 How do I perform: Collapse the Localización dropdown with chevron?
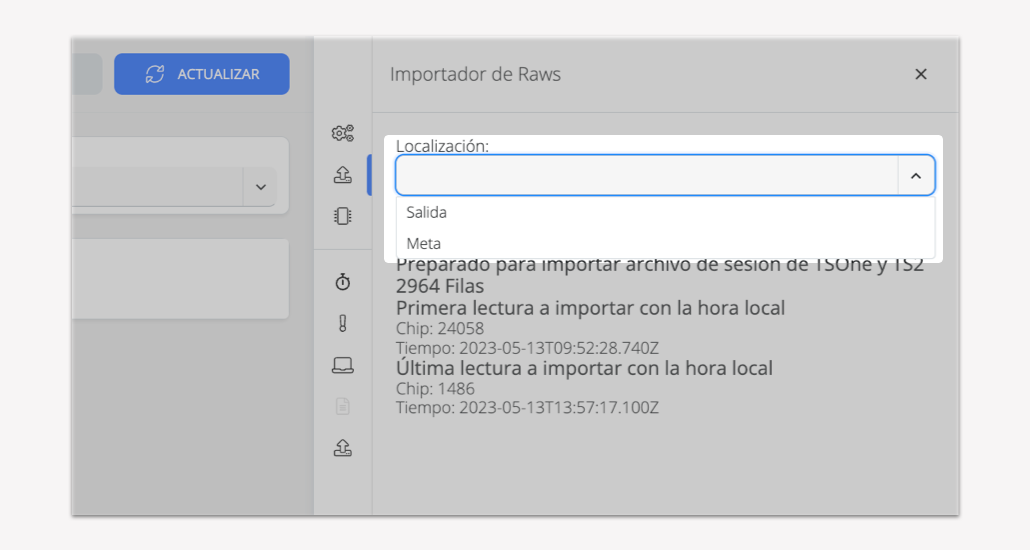916,175
